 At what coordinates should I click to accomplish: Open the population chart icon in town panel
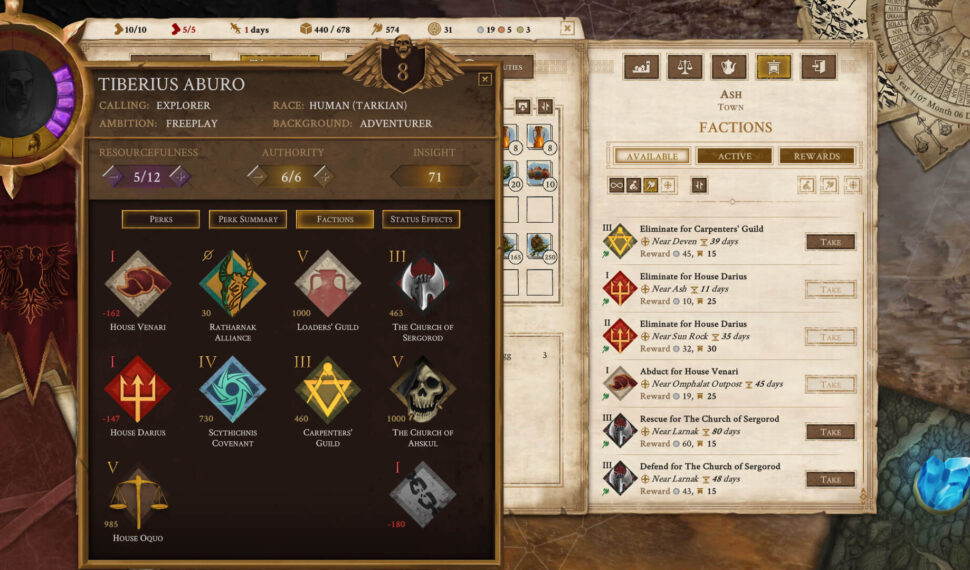click(x=641, y=67)
